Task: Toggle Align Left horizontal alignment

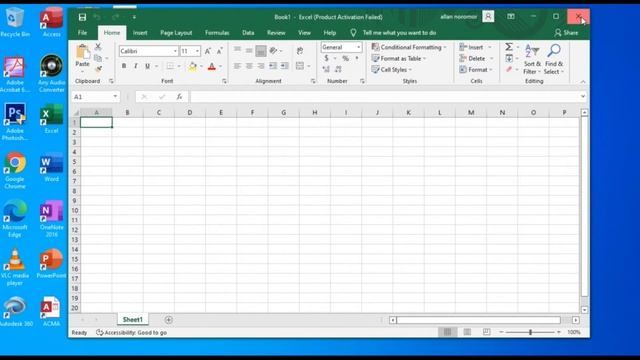Action: click(237, 66)
